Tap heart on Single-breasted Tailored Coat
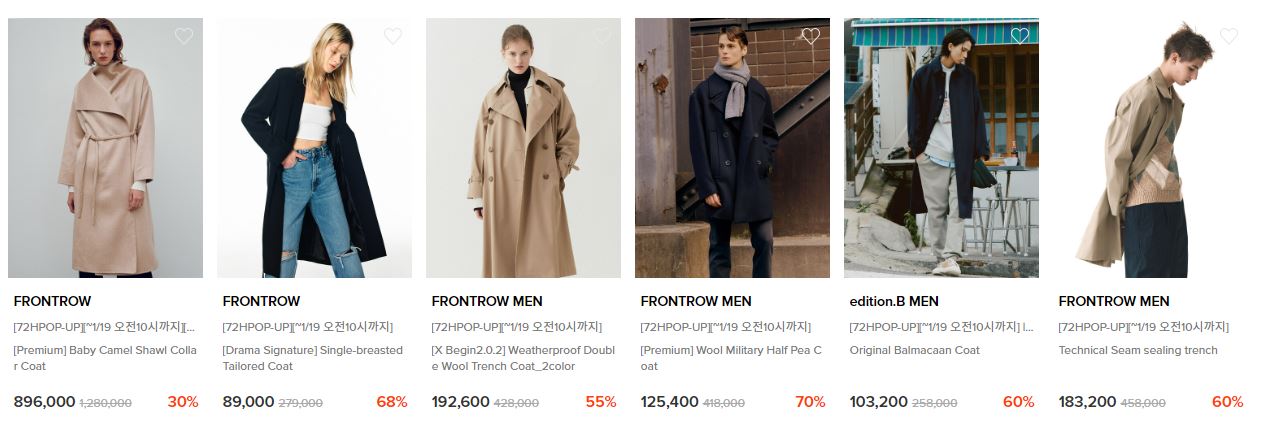The height and width of the screenshot is (426, 1261). pos(393,36)
